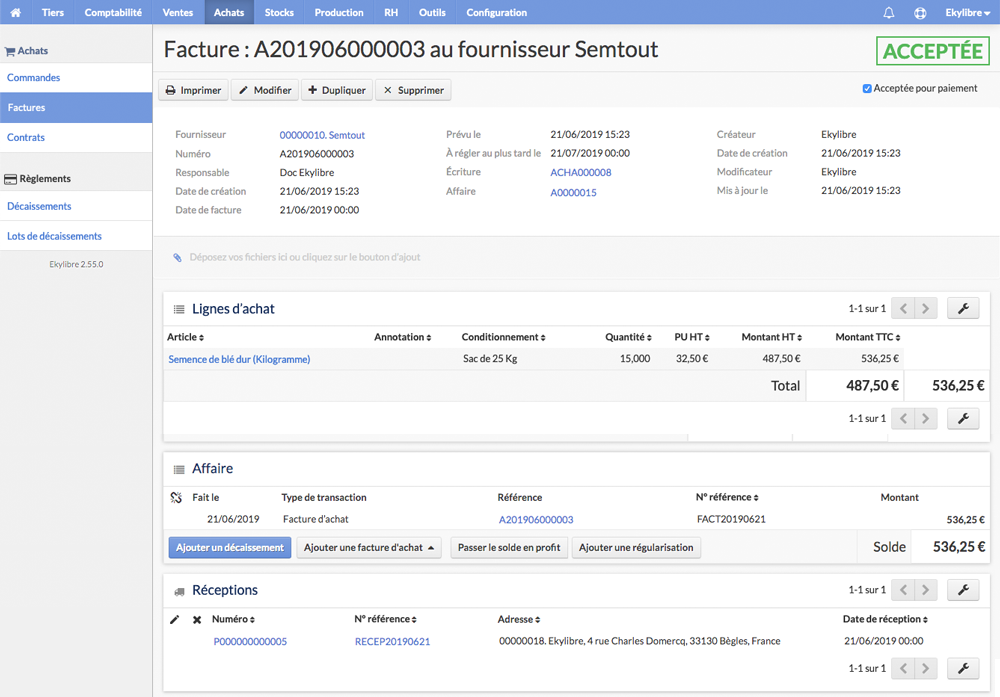Image resolution: width=1000 pixels, height=697 pixels.
Task: Open the Comptabilité menu
Action: [113, 12]
